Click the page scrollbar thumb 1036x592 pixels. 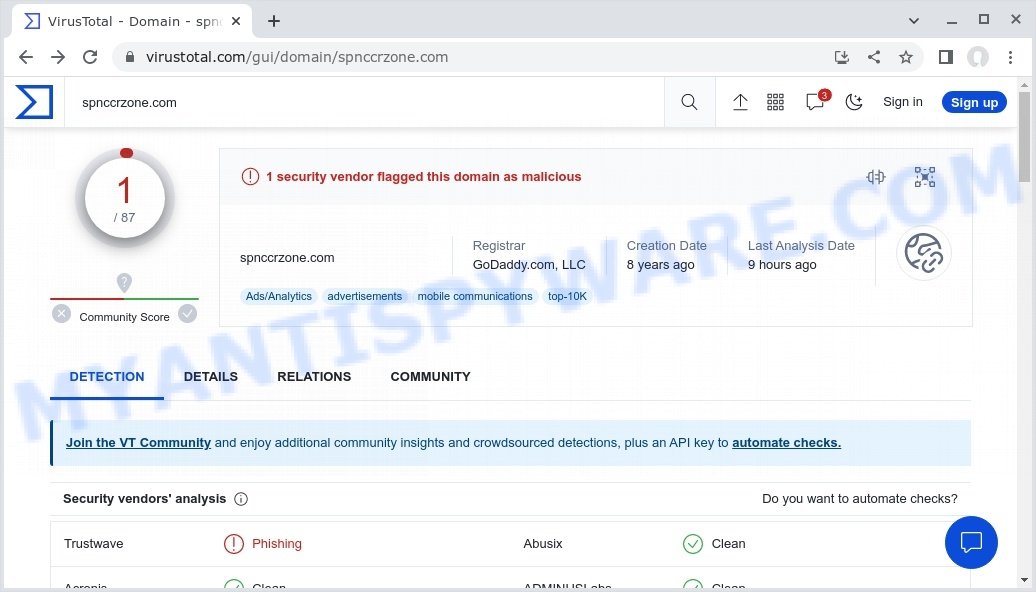point(1024,136)
